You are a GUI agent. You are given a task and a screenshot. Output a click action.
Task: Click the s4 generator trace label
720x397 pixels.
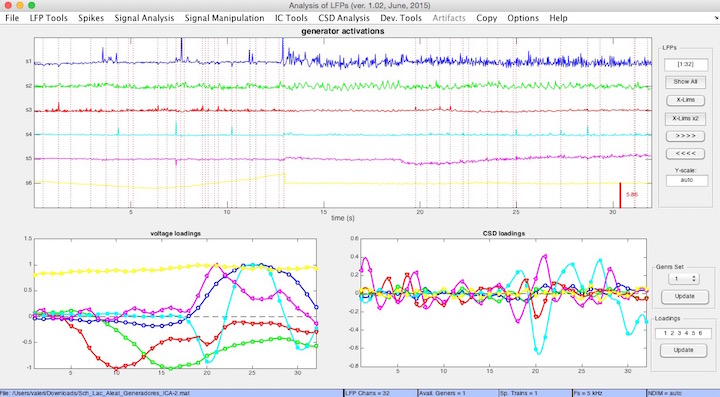(28, 134)
